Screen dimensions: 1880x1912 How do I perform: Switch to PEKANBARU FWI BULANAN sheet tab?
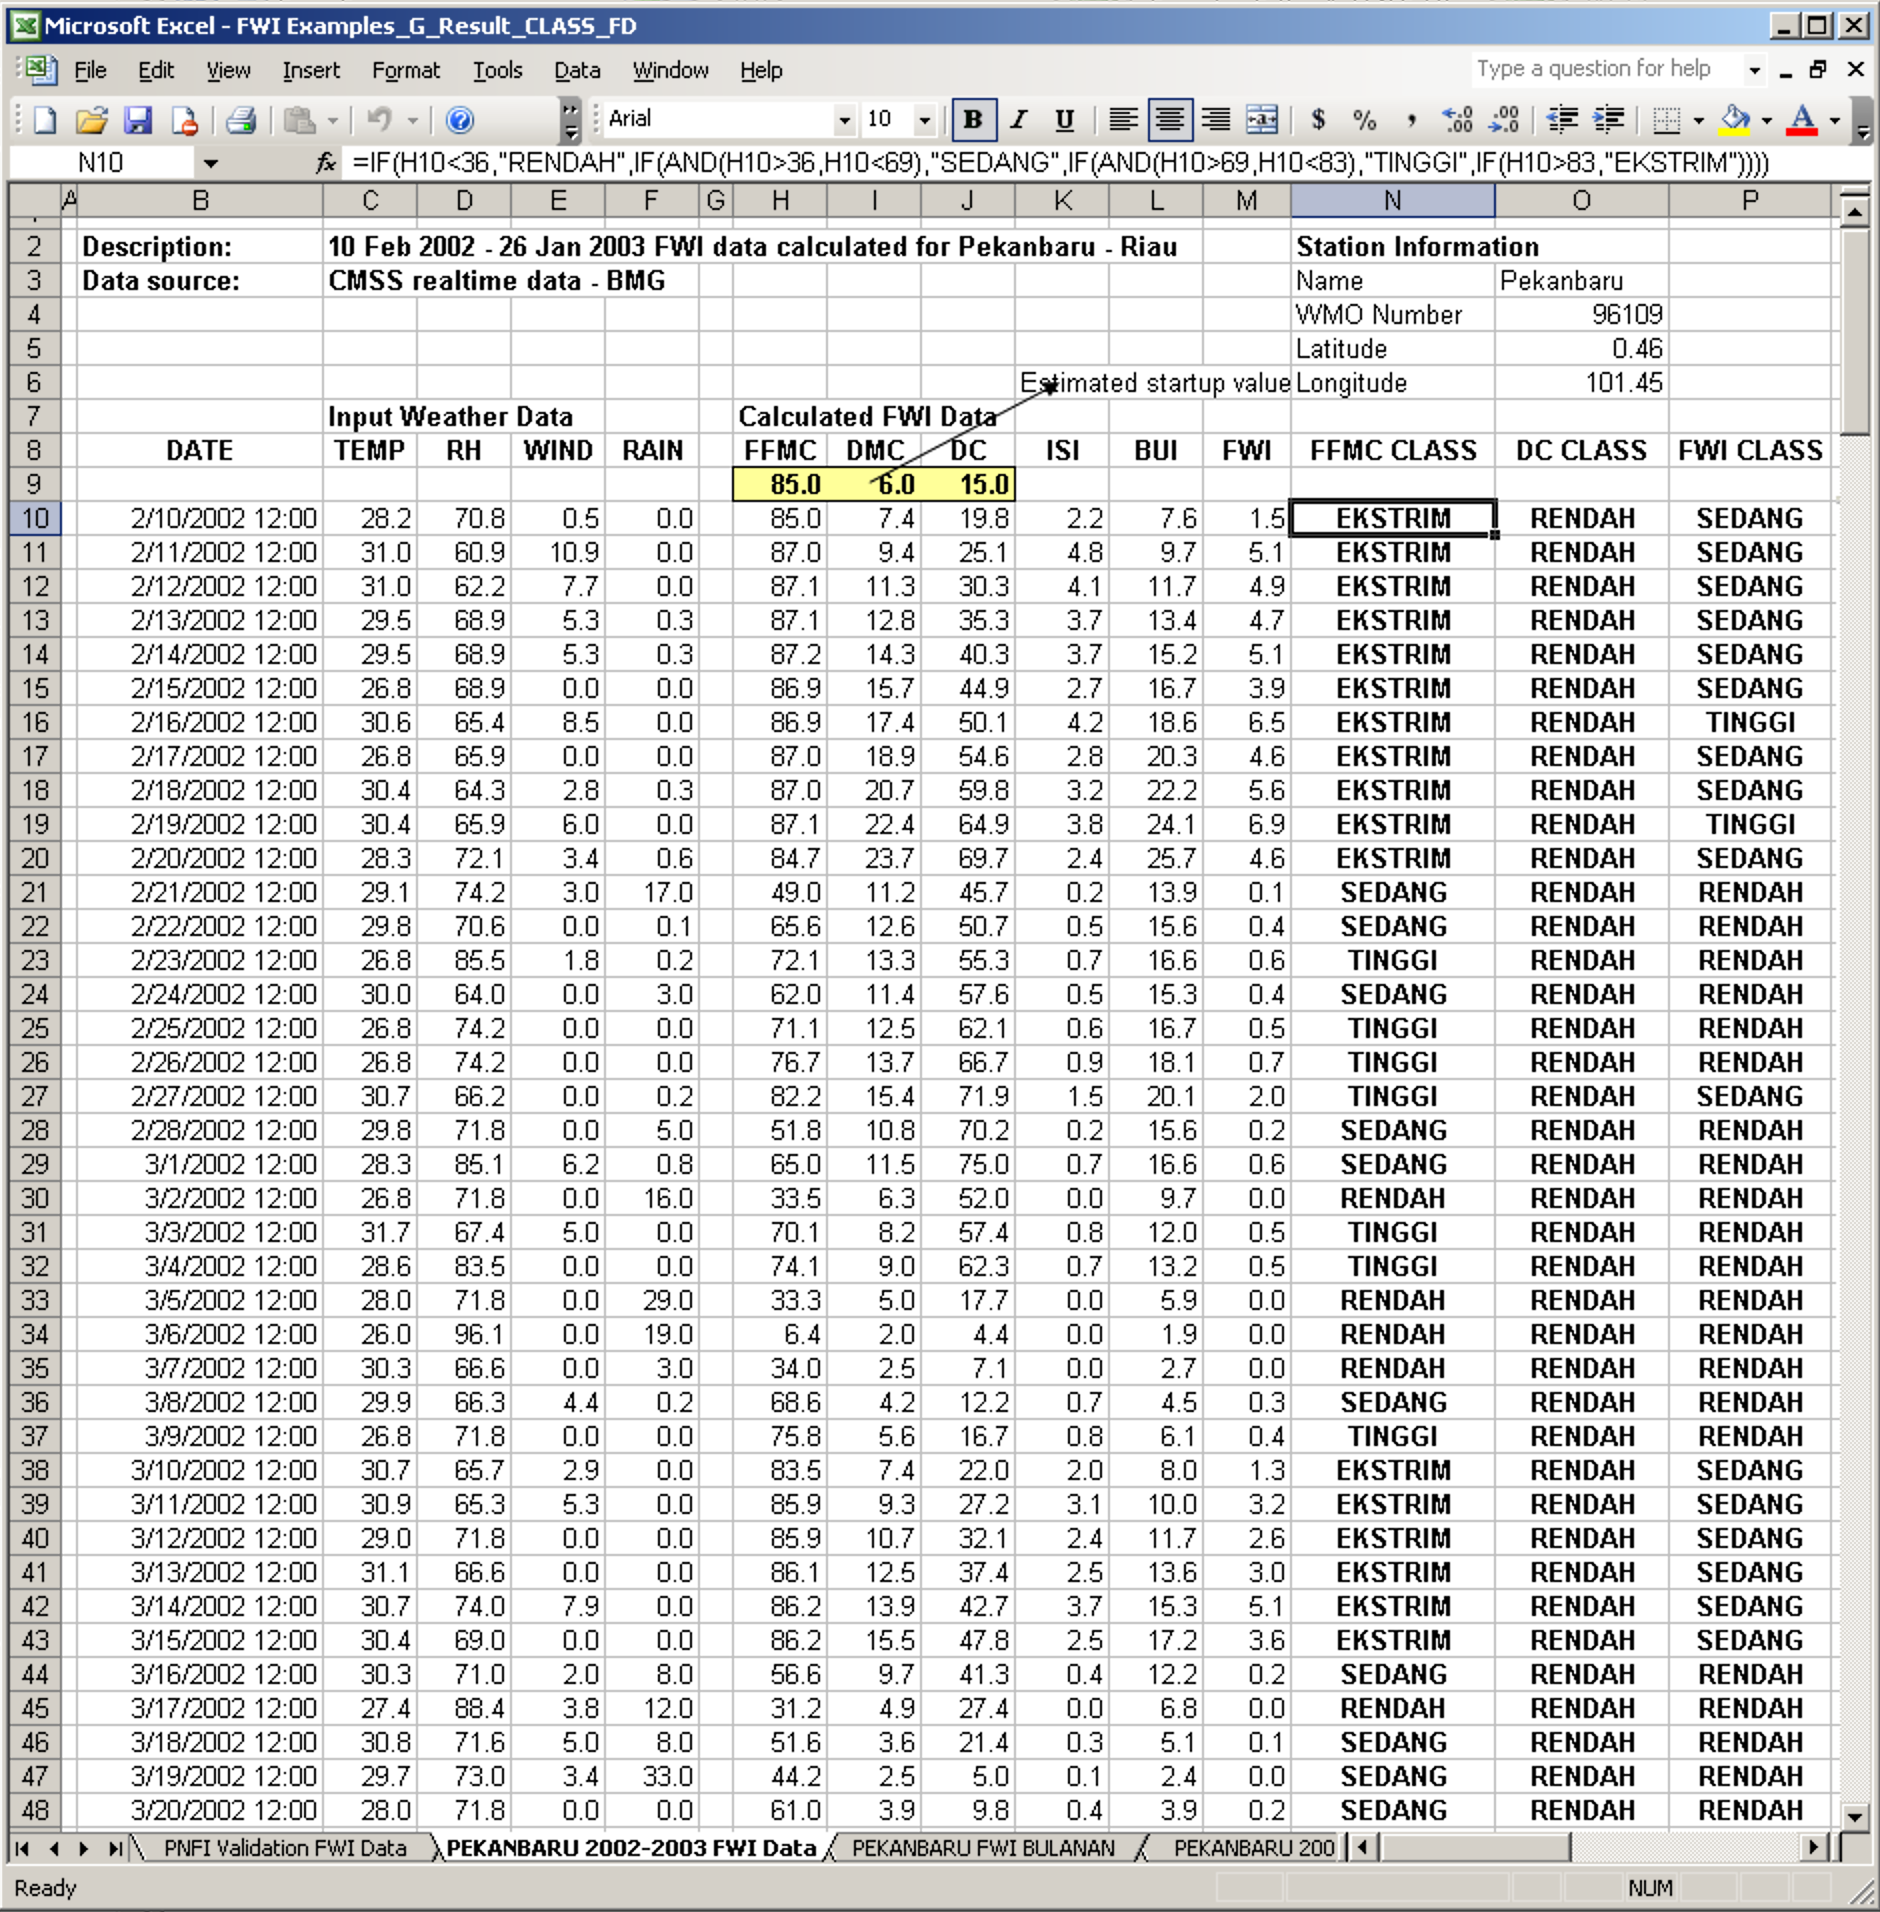click(982, 1848)
